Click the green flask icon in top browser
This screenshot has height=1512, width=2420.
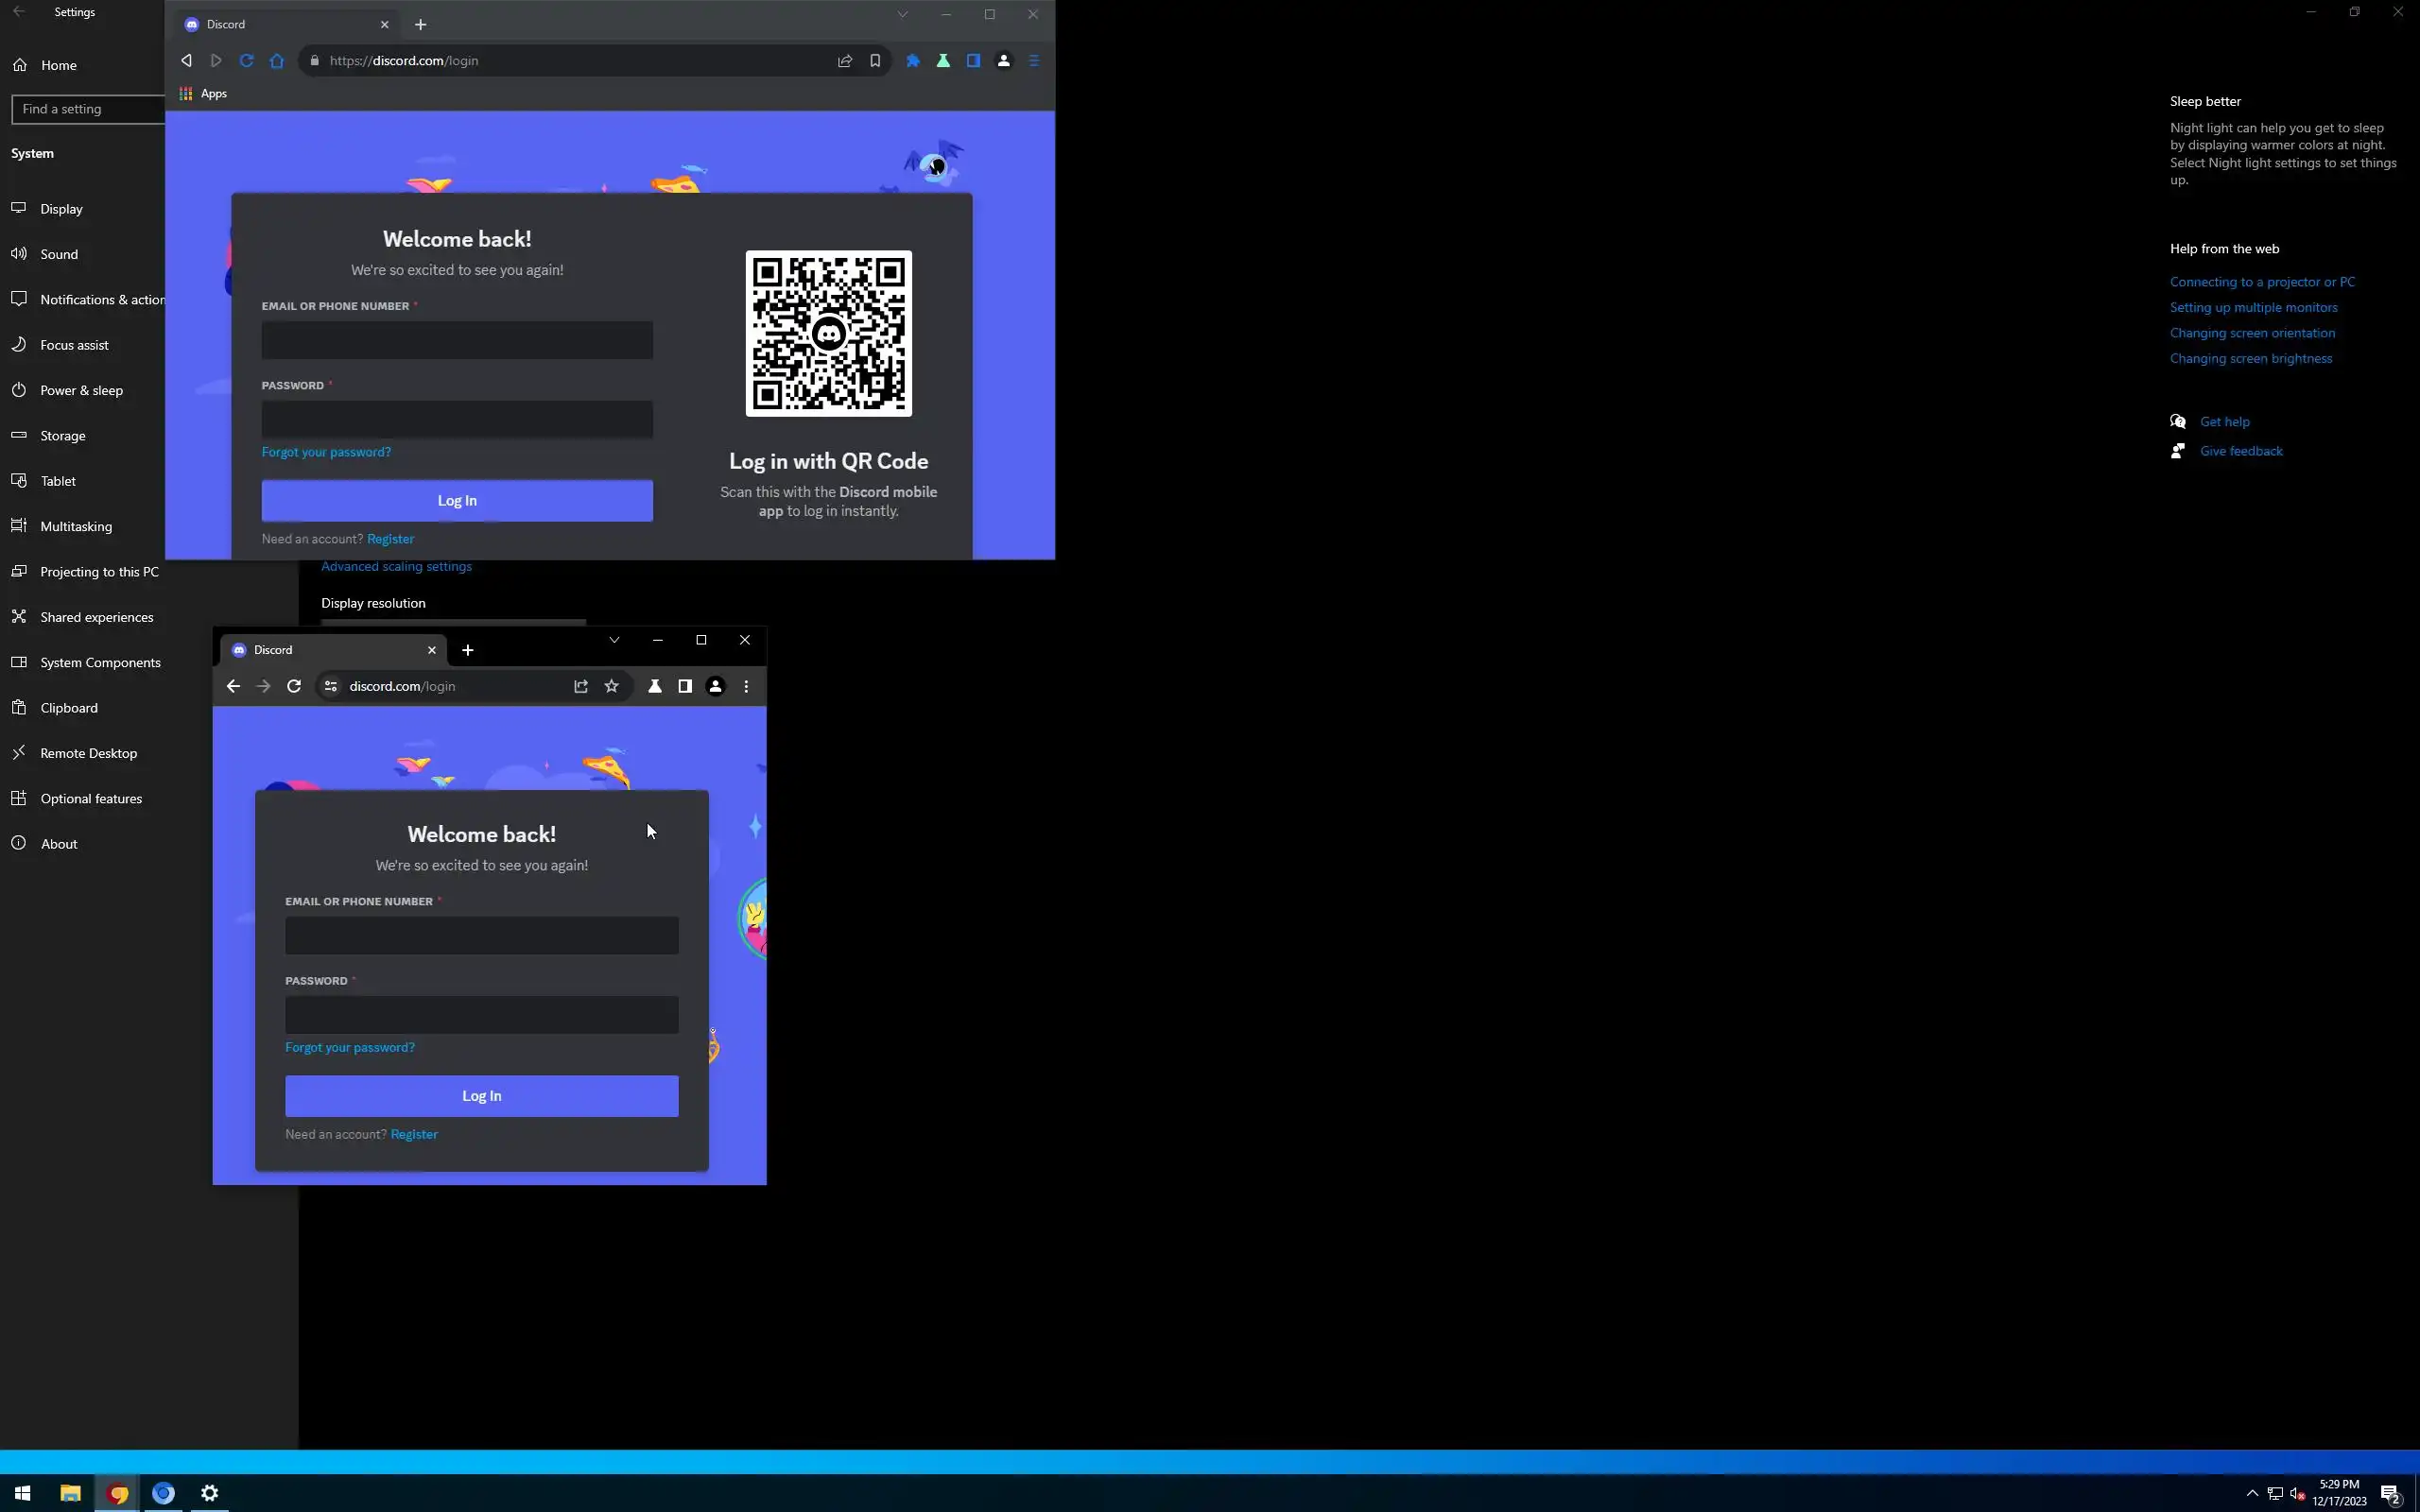(x=943, y=61)
